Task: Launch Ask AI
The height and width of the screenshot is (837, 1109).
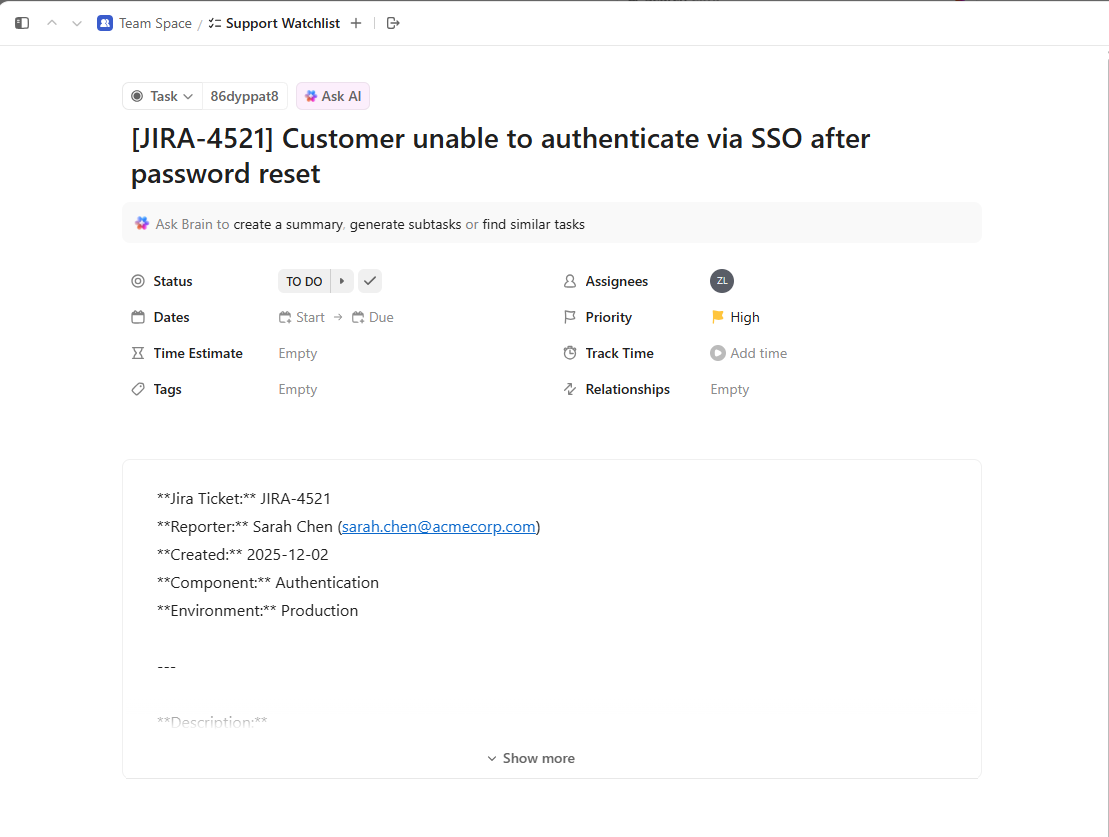Action: [332, 96]
